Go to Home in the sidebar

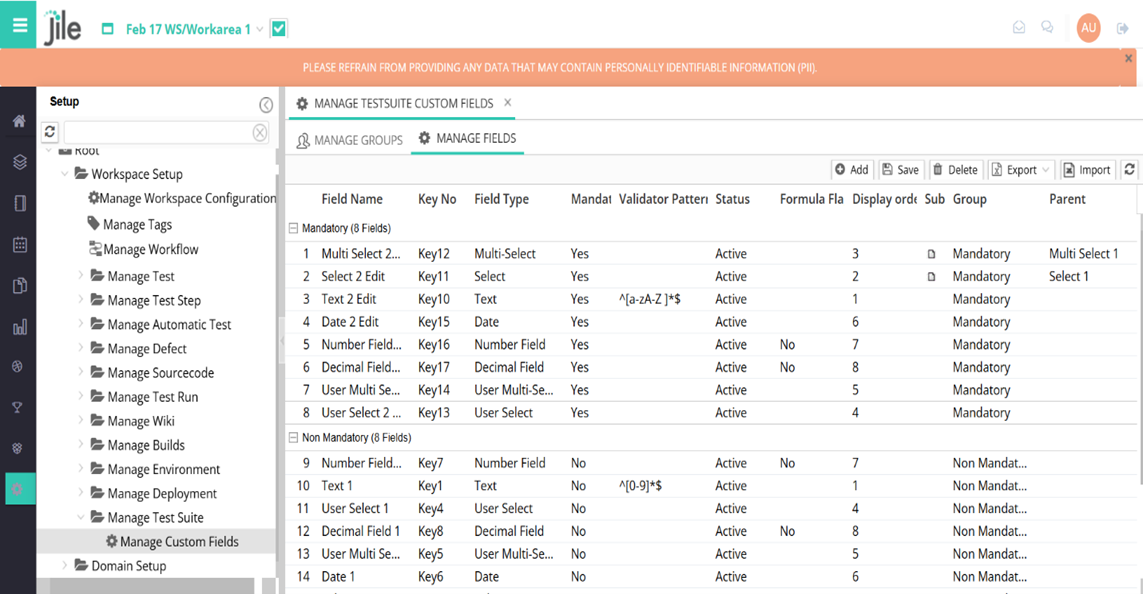pyautogui.click(x=19, y=121)
